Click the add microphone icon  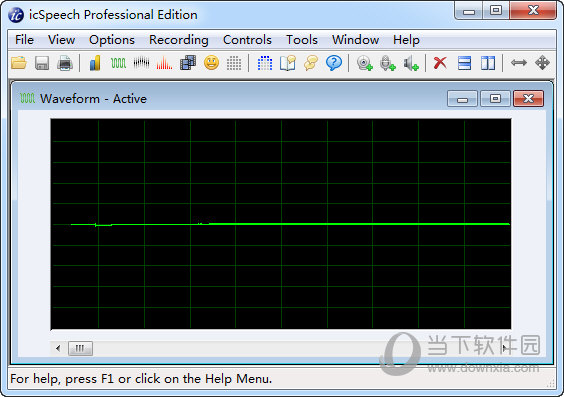[x=387, y=63]
